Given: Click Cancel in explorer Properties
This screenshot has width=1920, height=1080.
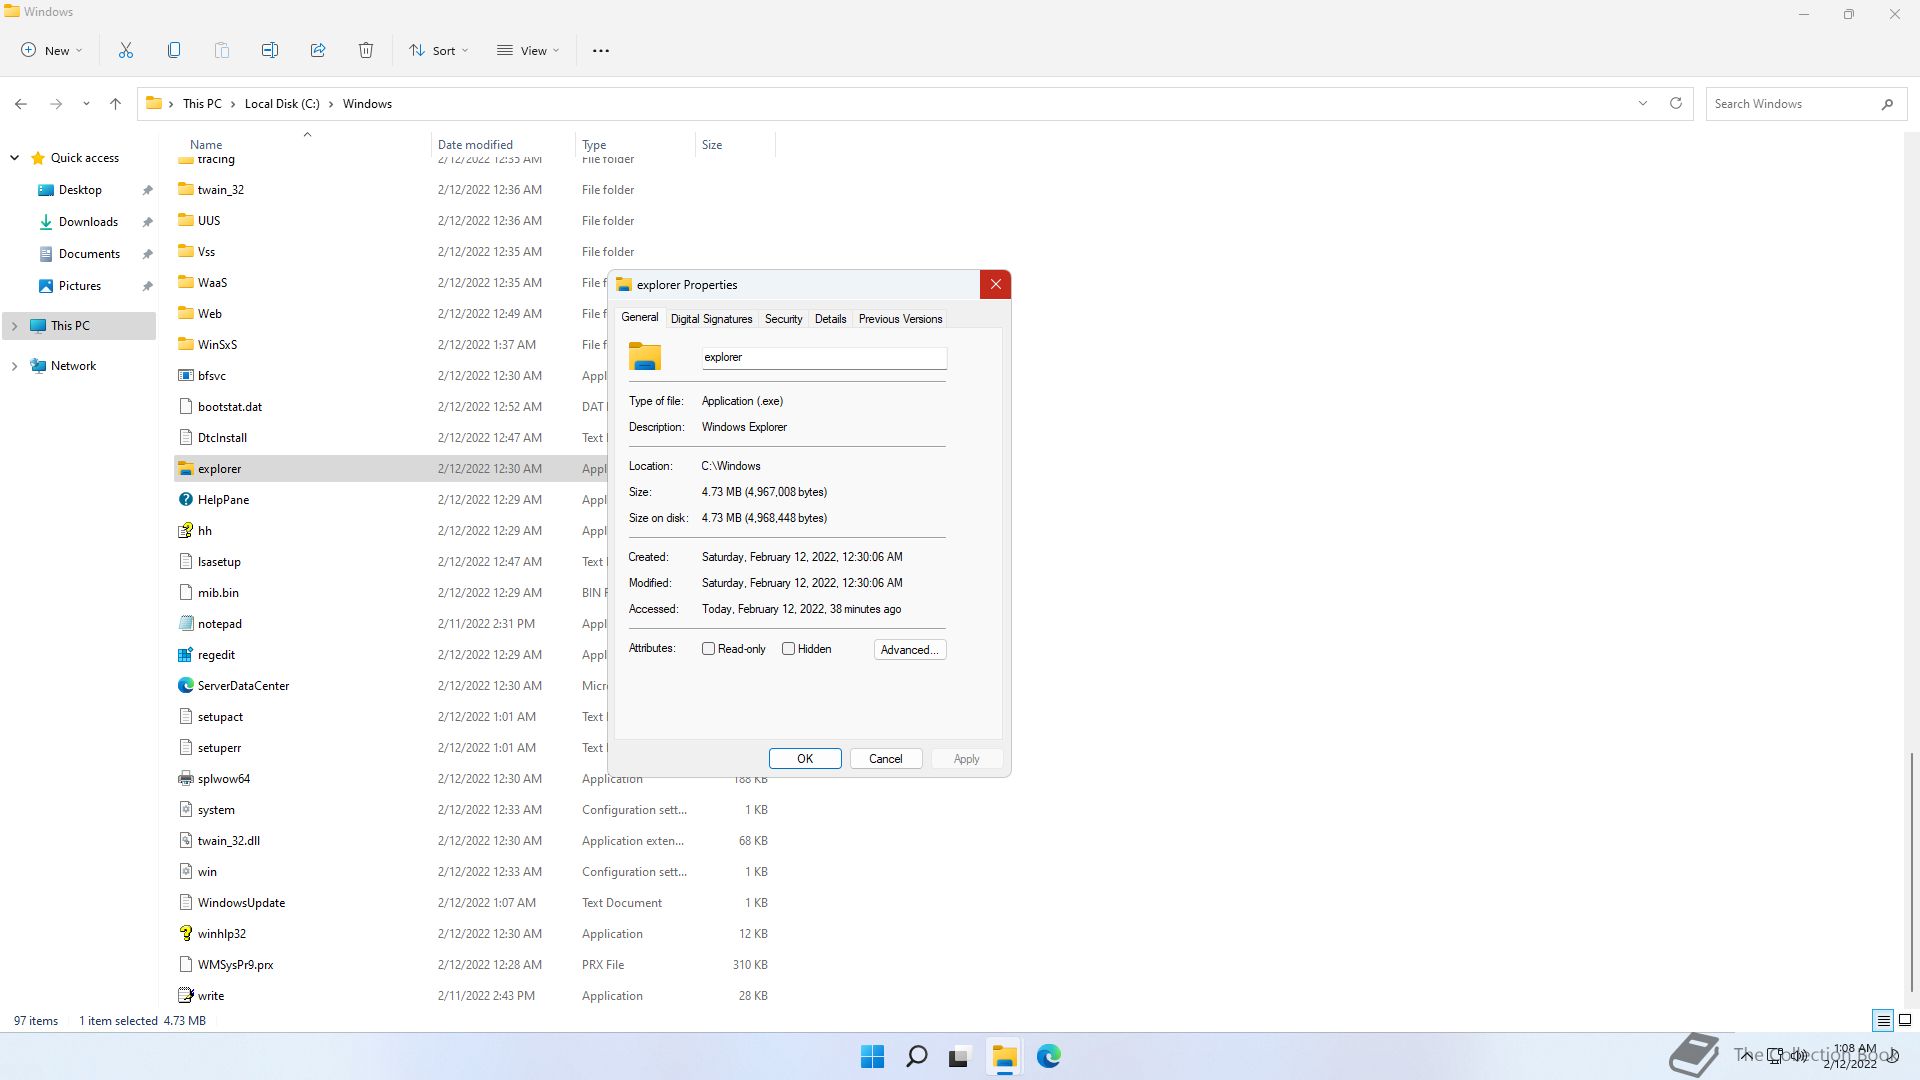Looking at the screenshot, I should [886, 759].
